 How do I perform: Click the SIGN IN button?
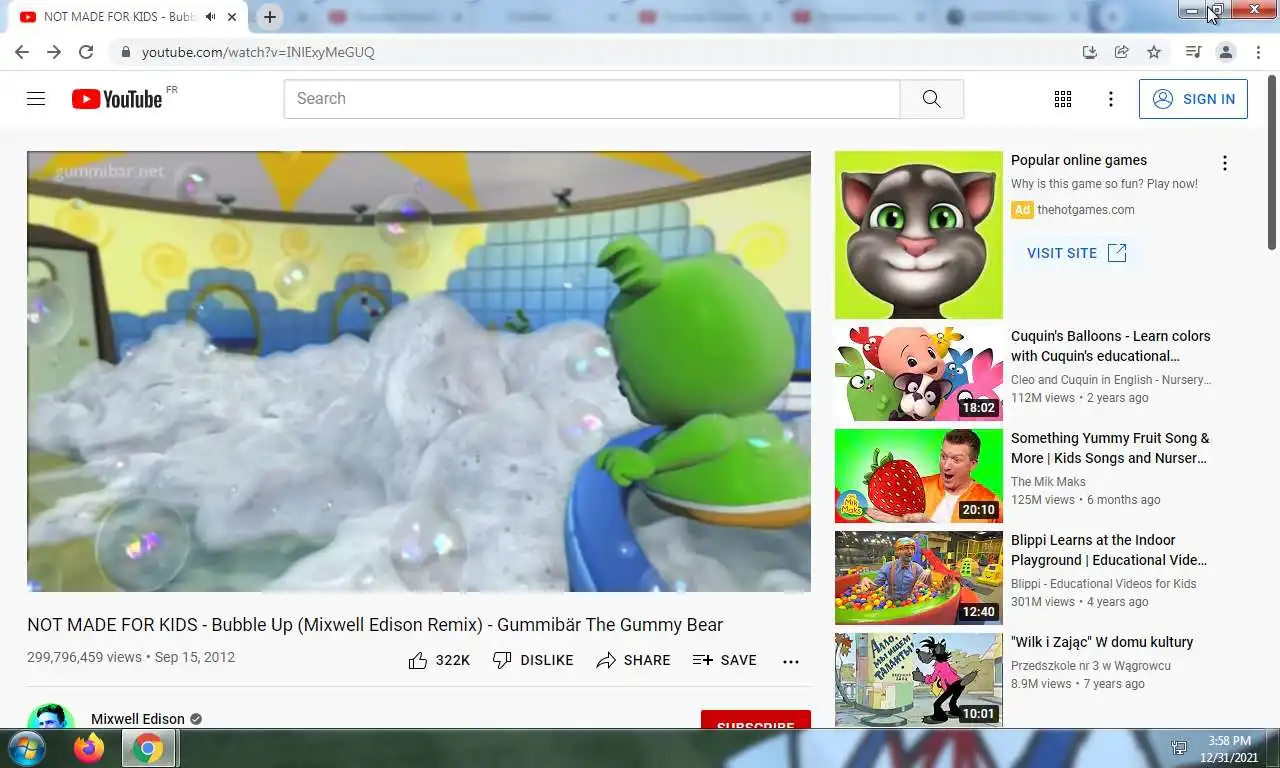(1193, 99)
